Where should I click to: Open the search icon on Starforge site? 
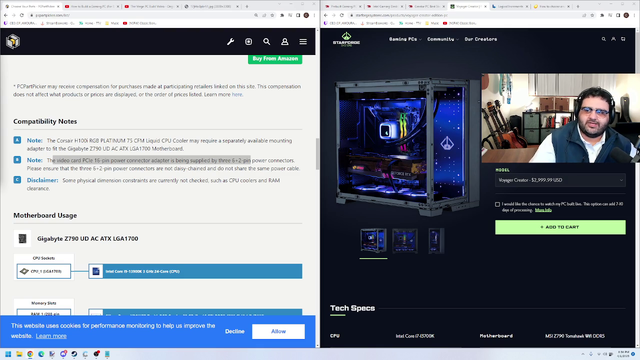point(604,39)
